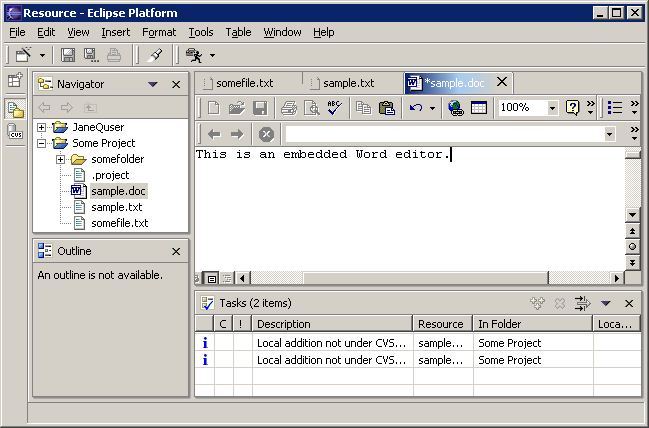Click the Print icon in main toolbar
Screen dimensions: 649x428
[x=114, y=55]
